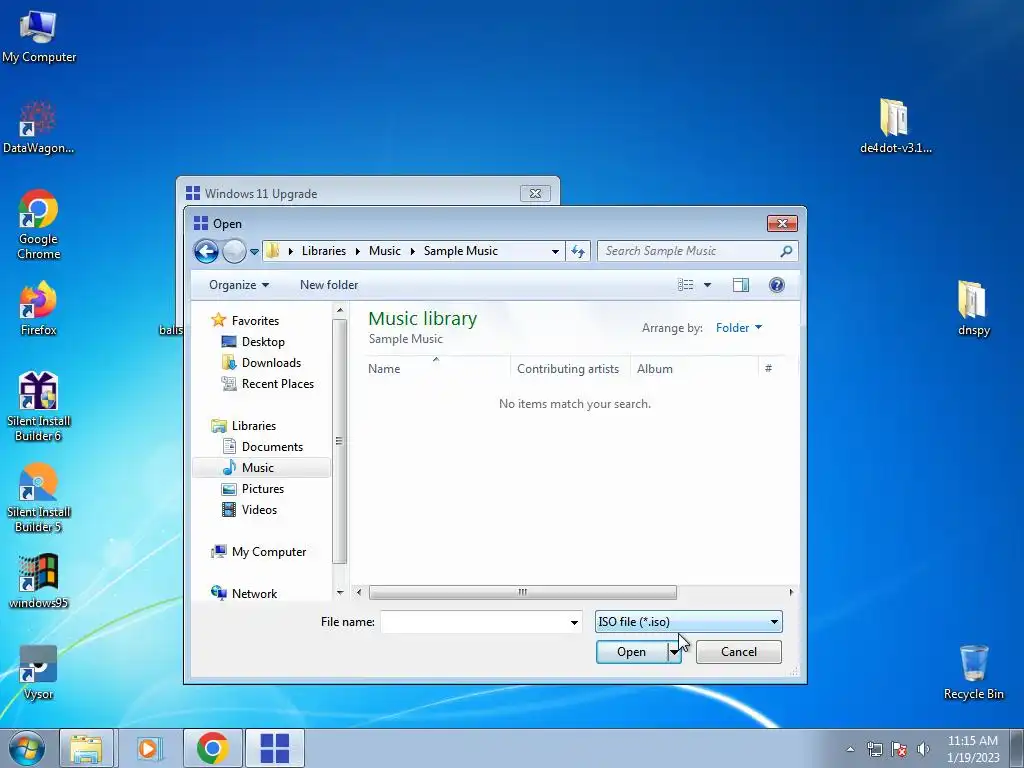
Task: Select the dnspy folder icon
Action: click(973, 308)
